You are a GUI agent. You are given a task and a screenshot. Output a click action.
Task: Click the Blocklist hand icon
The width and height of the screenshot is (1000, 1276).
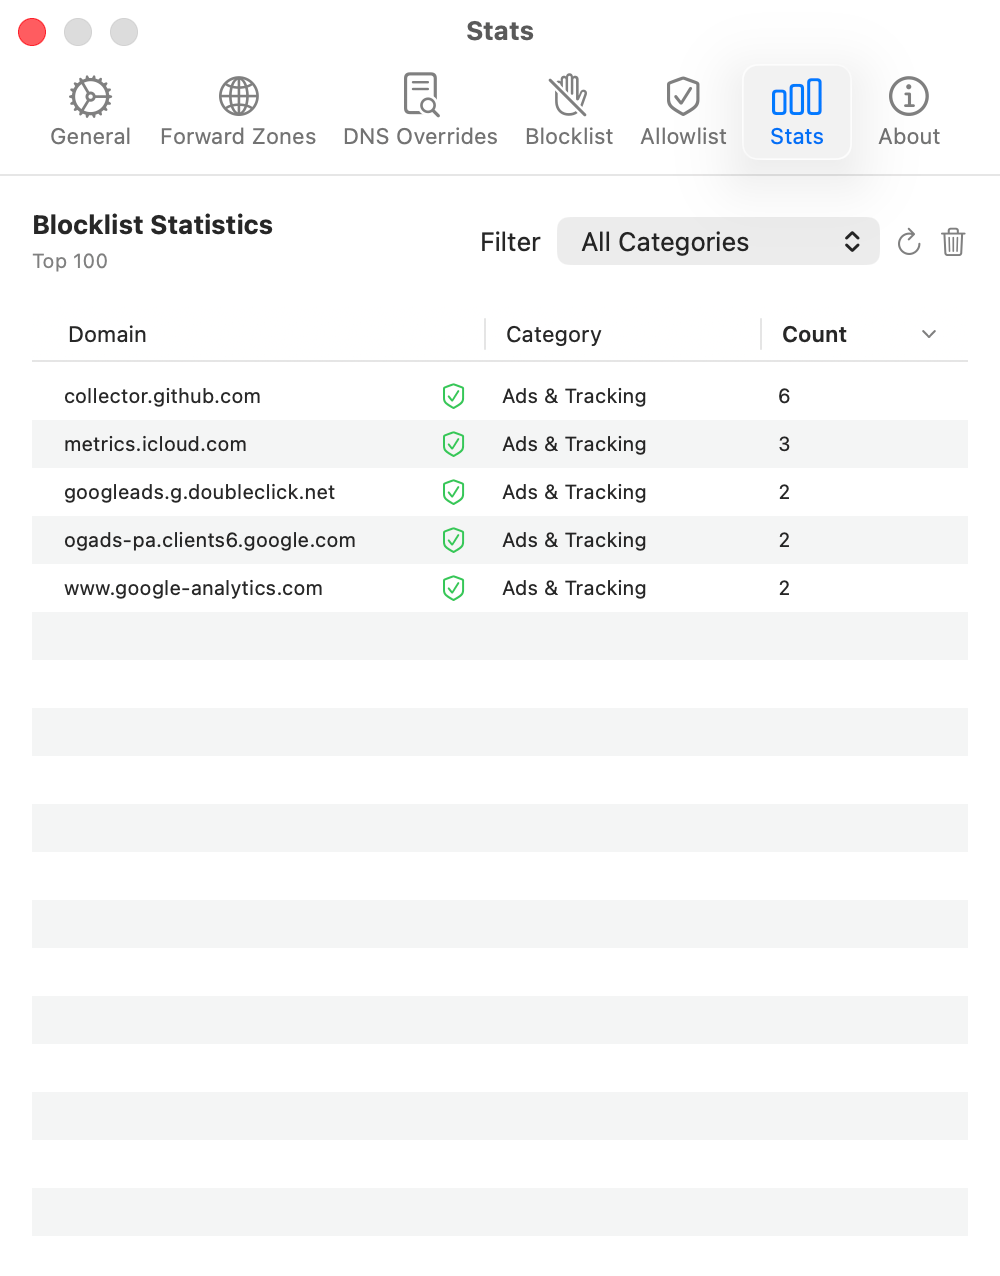568,96
